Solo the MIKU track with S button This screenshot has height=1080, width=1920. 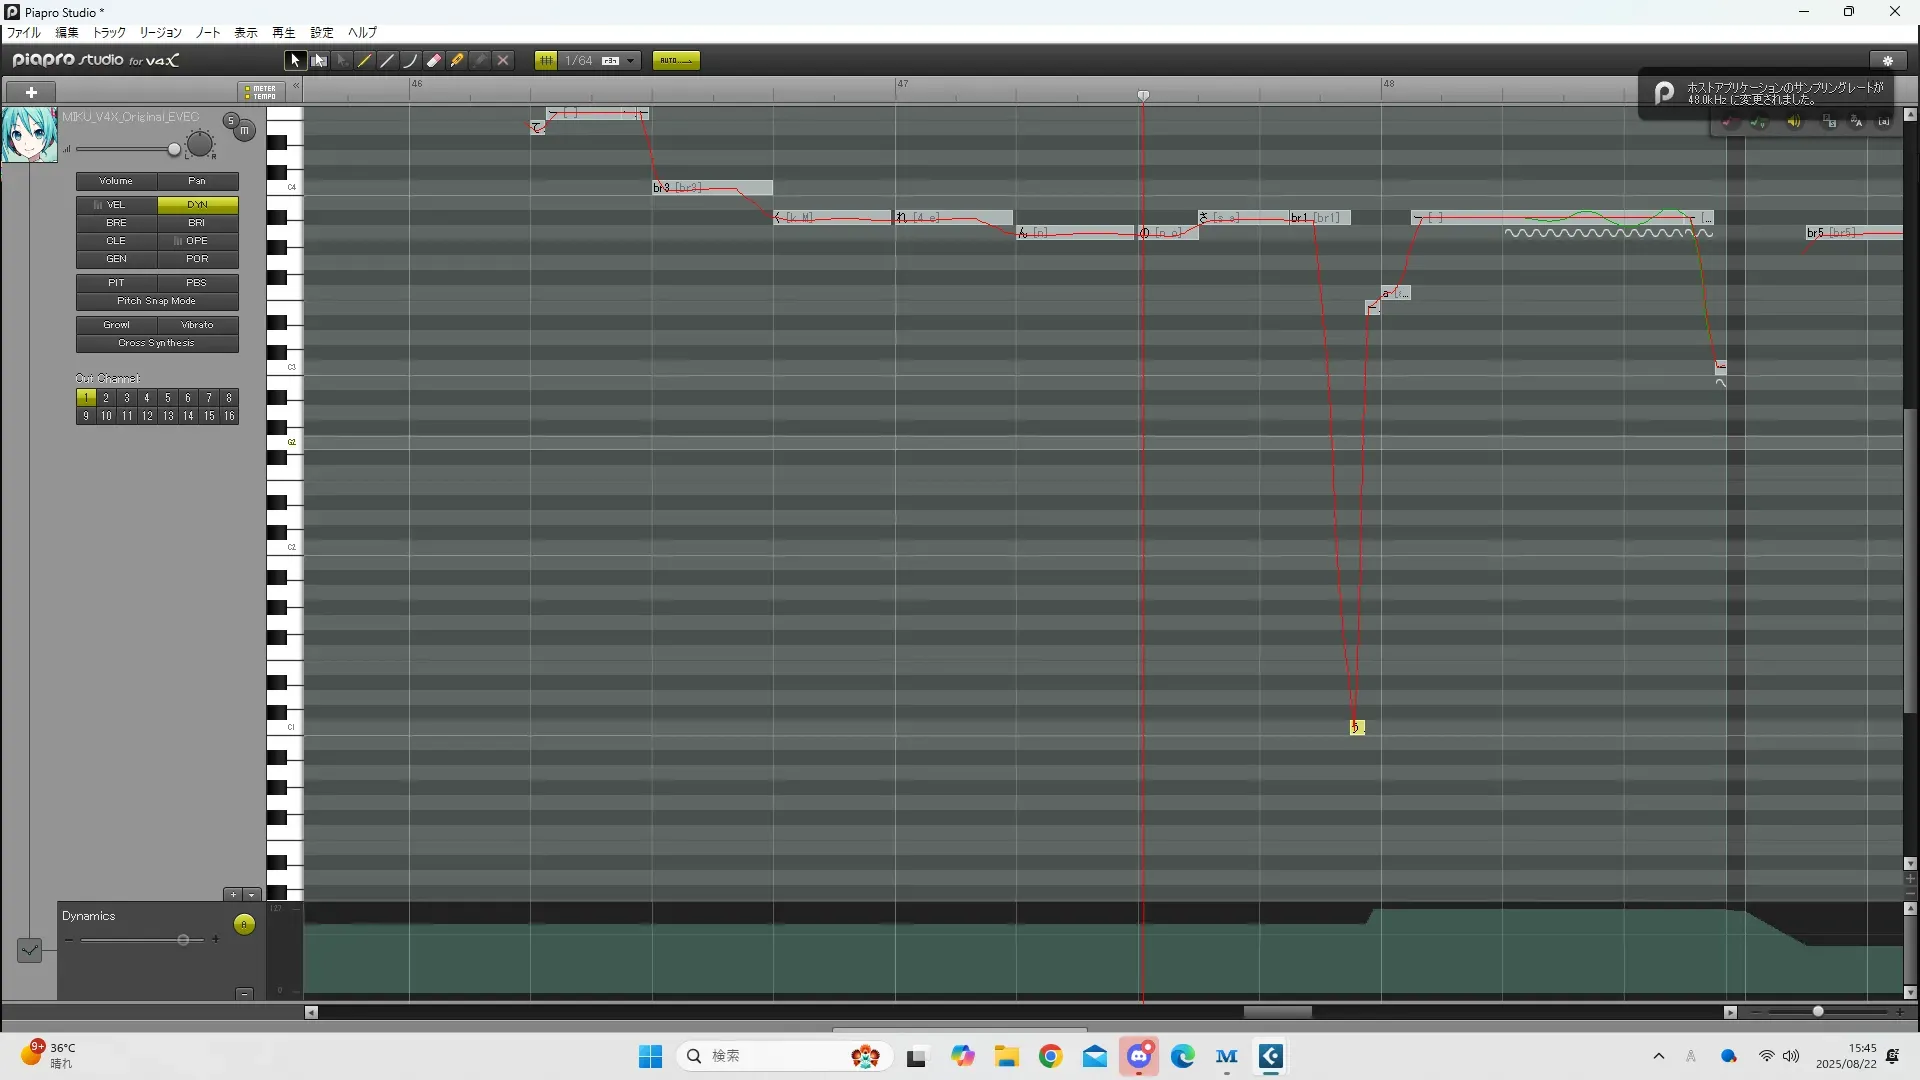pos(231,121)
